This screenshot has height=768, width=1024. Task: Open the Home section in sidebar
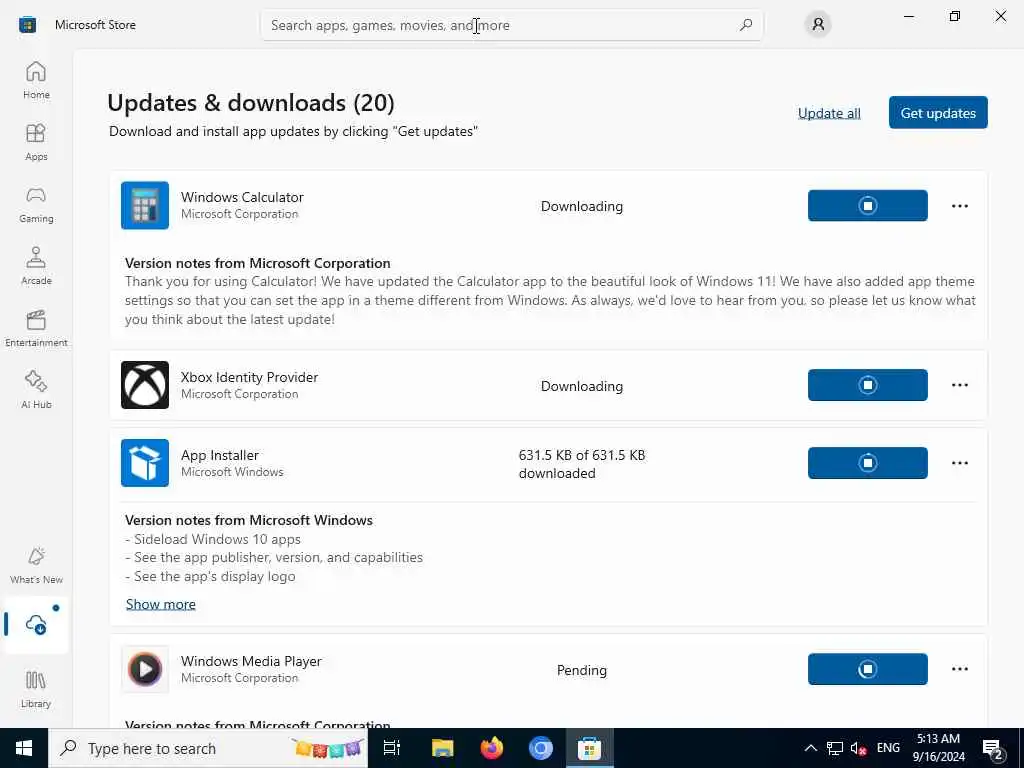tap(36, 80)
